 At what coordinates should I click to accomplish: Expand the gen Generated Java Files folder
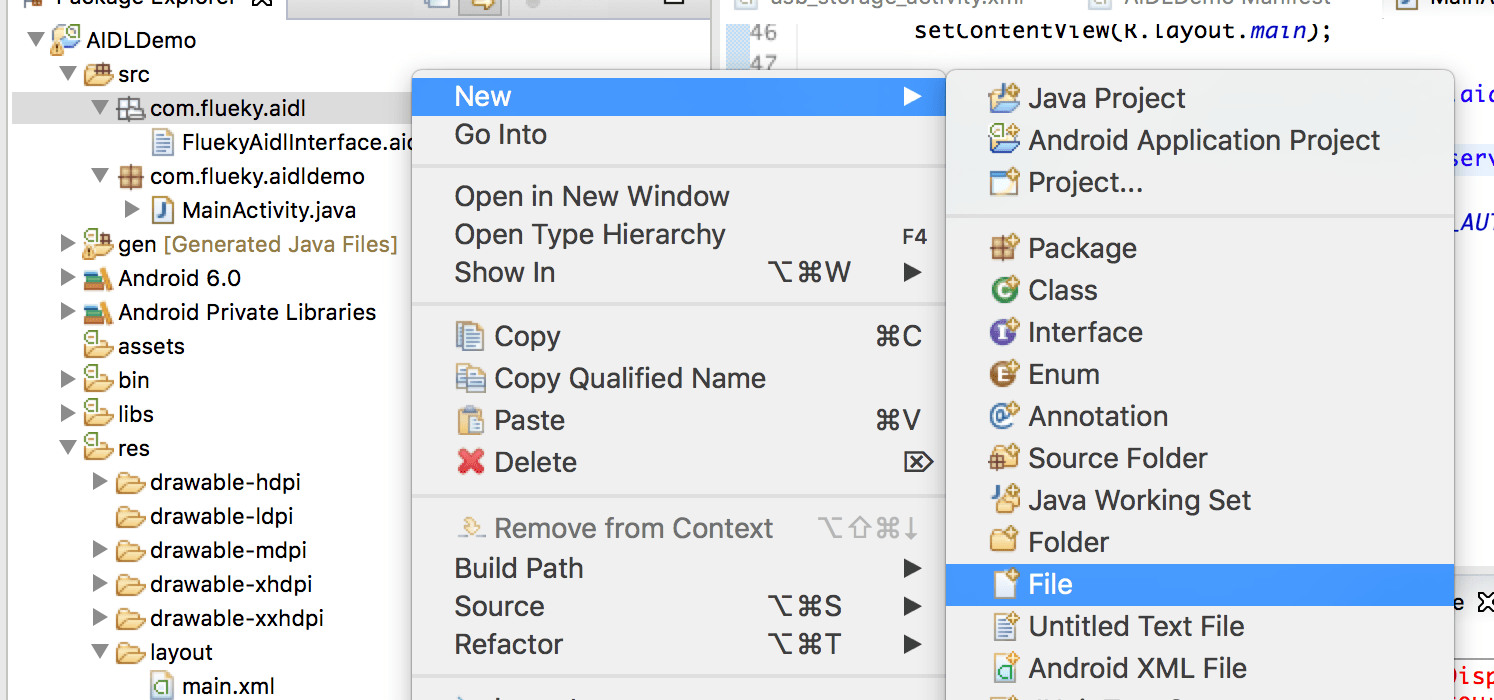(67, 243)
